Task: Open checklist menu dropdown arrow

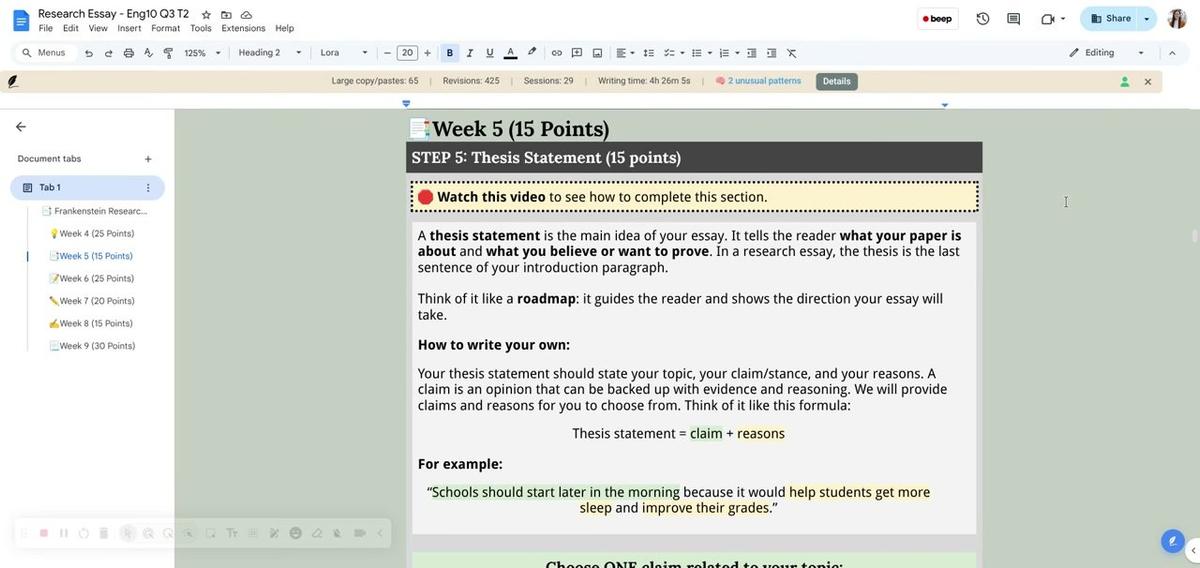Action: coord(683,53)
